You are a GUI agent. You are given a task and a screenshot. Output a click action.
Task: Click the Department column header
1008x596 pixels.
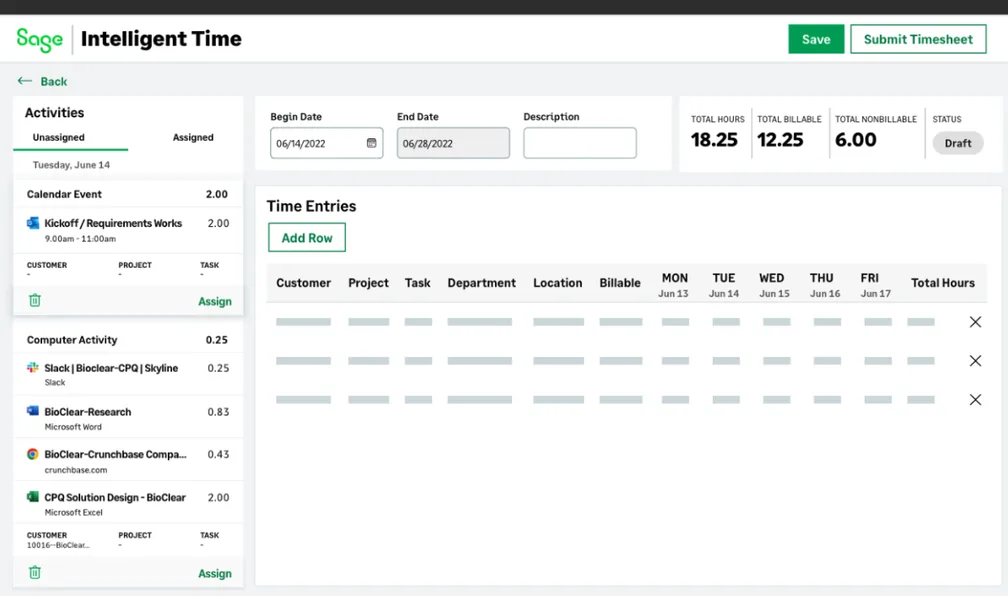482,283
